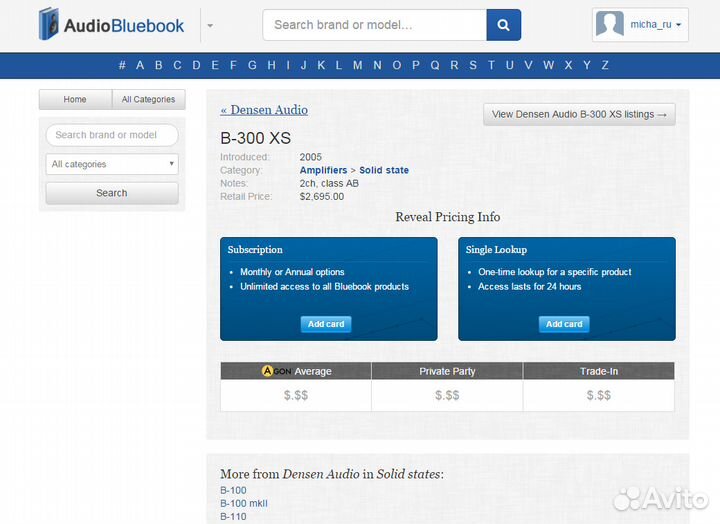Click Add card under Single Lookup

click(564, 324)
